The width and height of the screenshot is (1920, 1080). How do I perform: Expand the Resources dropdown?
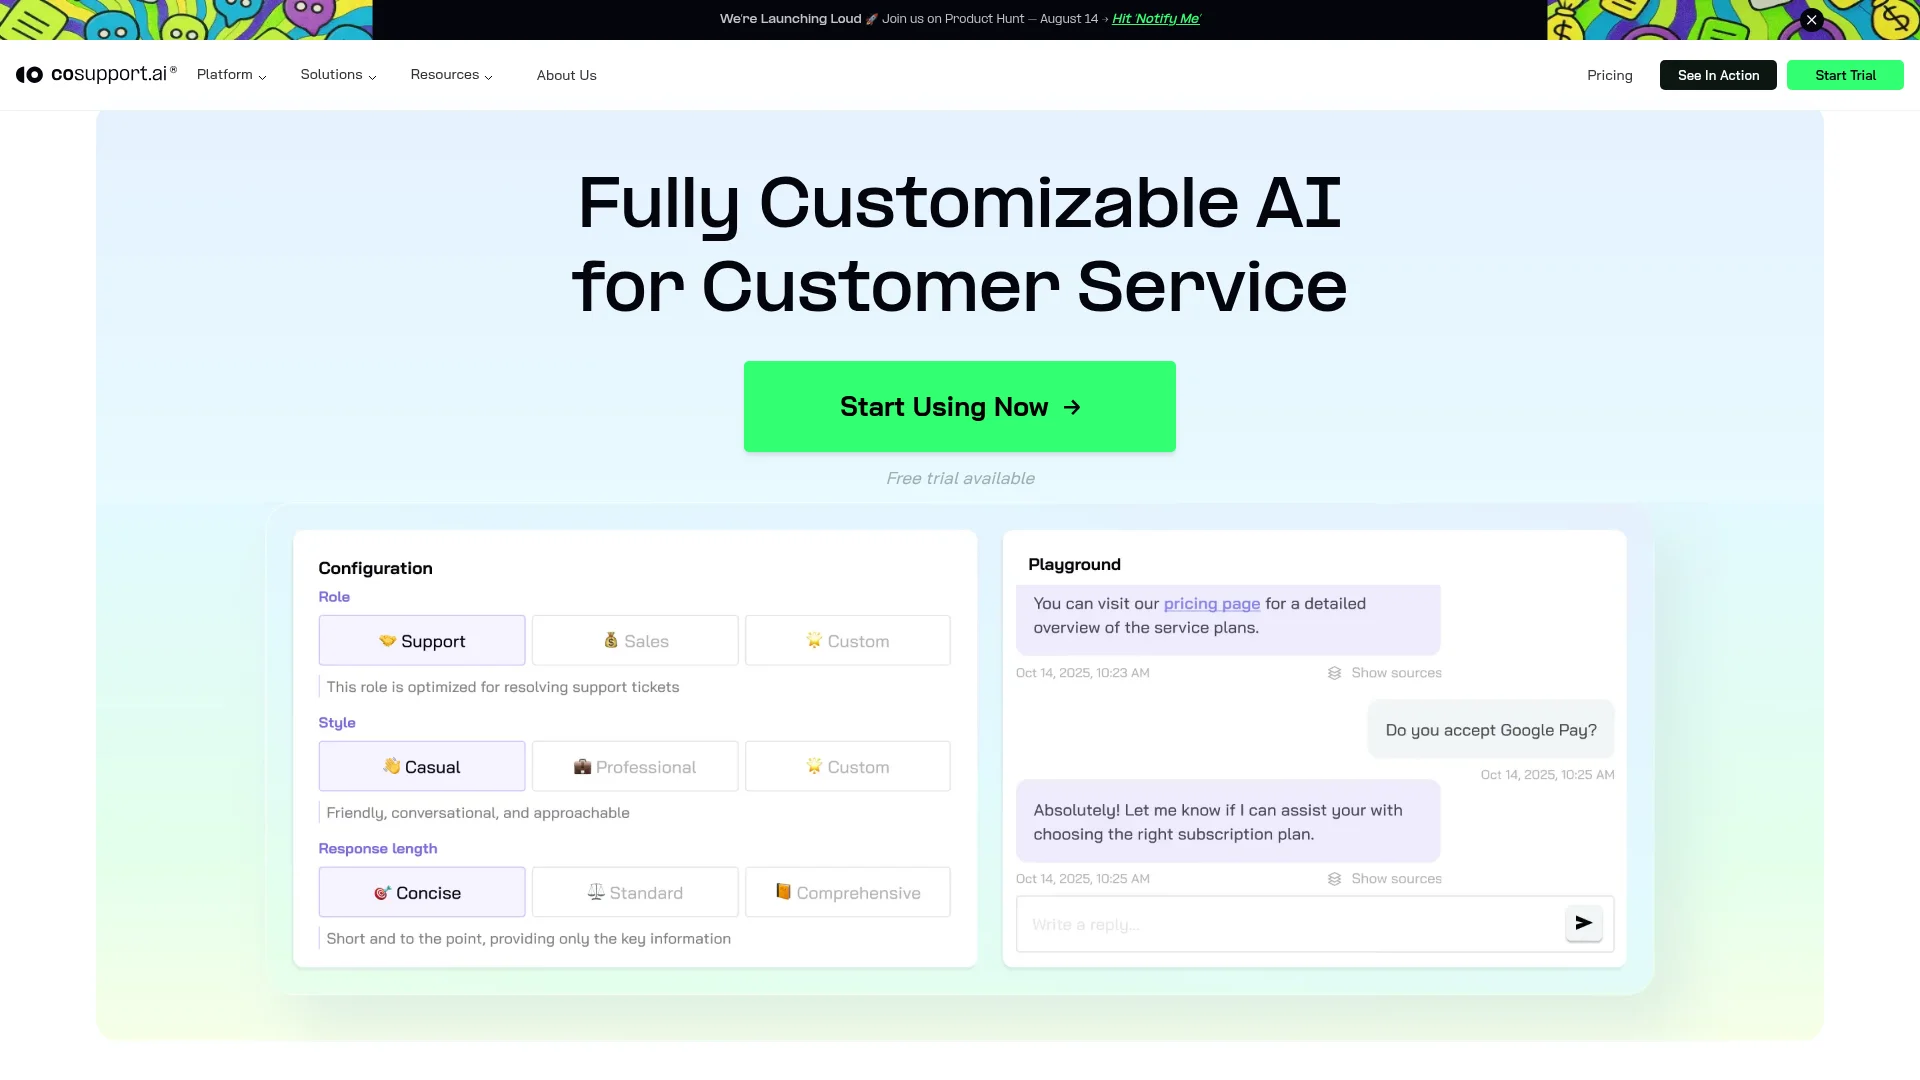451,74
